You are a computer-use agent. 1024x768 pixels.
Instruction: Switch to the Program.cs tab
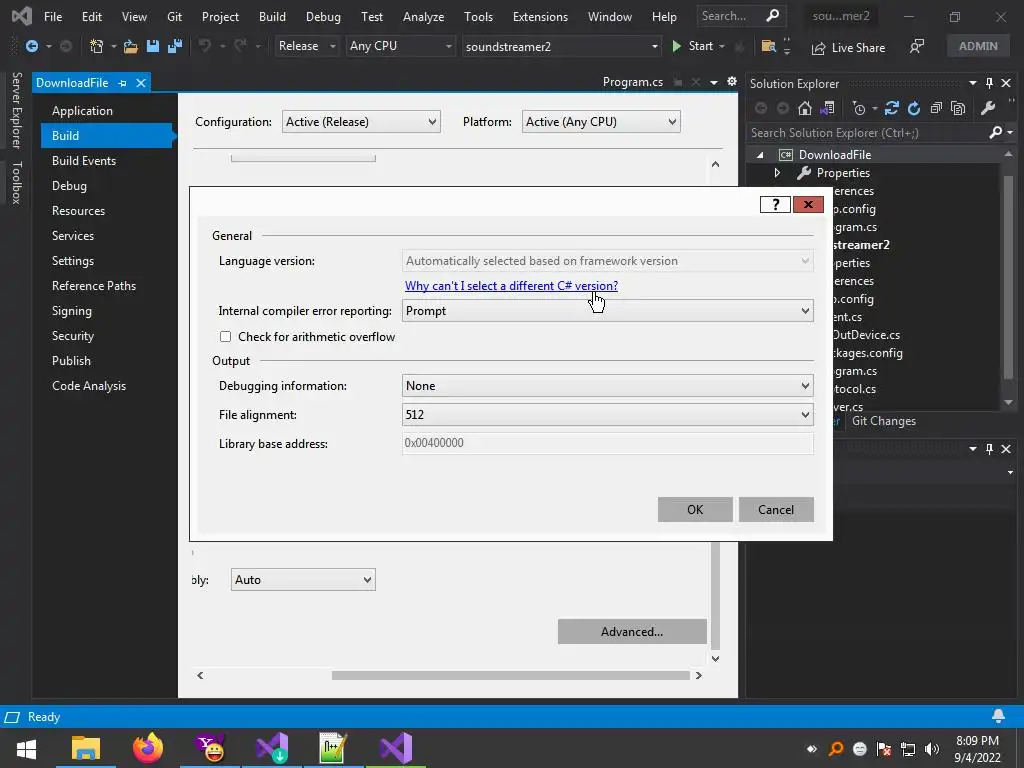pyautogui.click(x=632, y=82)
